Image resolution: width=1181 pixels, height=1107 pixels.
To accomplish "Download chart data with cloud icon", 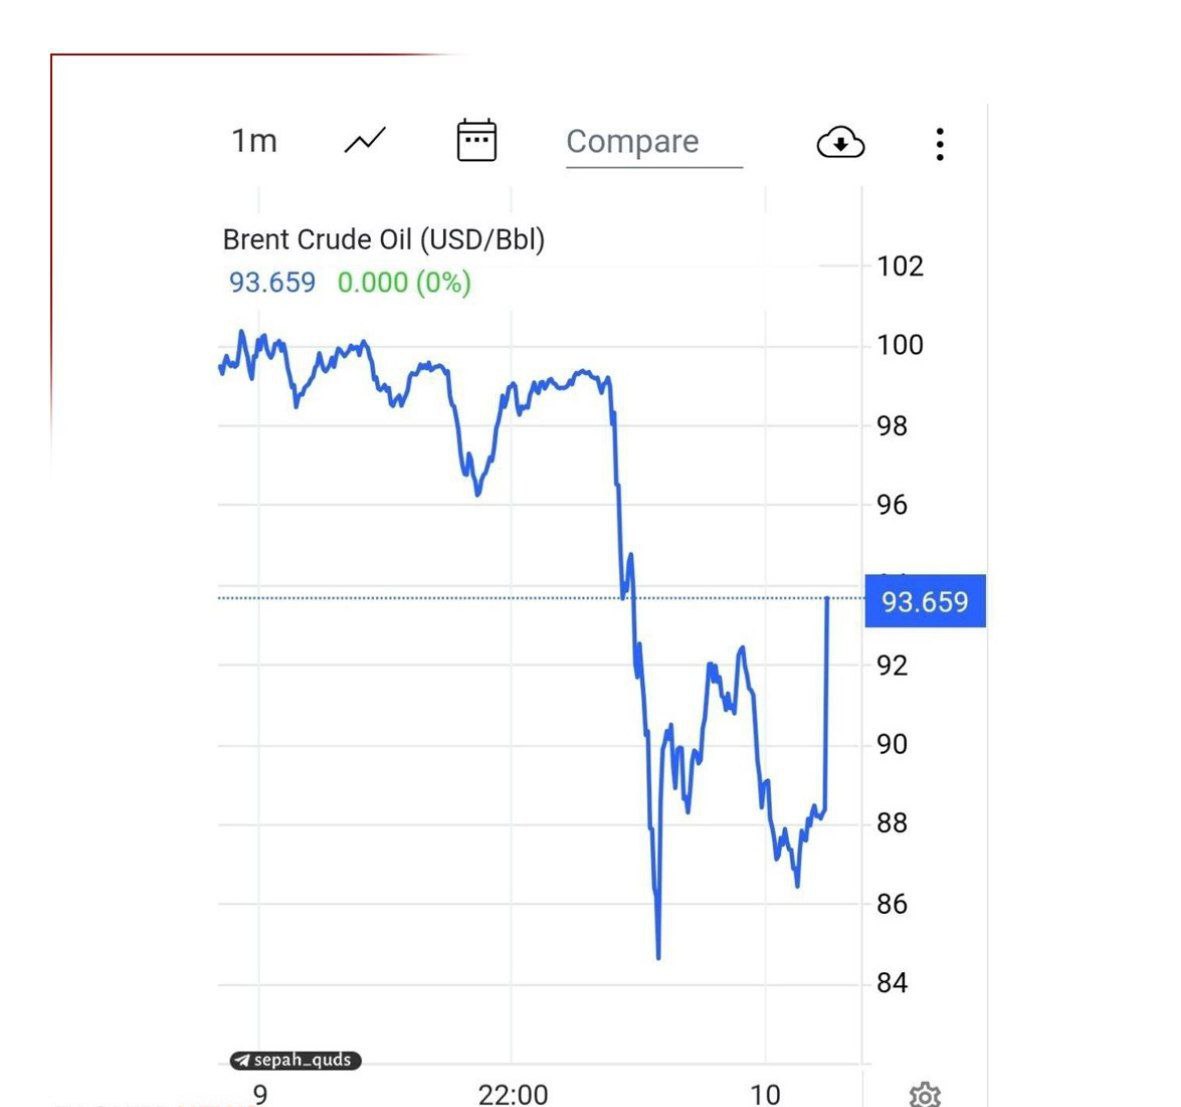I will pyautogui.click(x=840, y=143).
